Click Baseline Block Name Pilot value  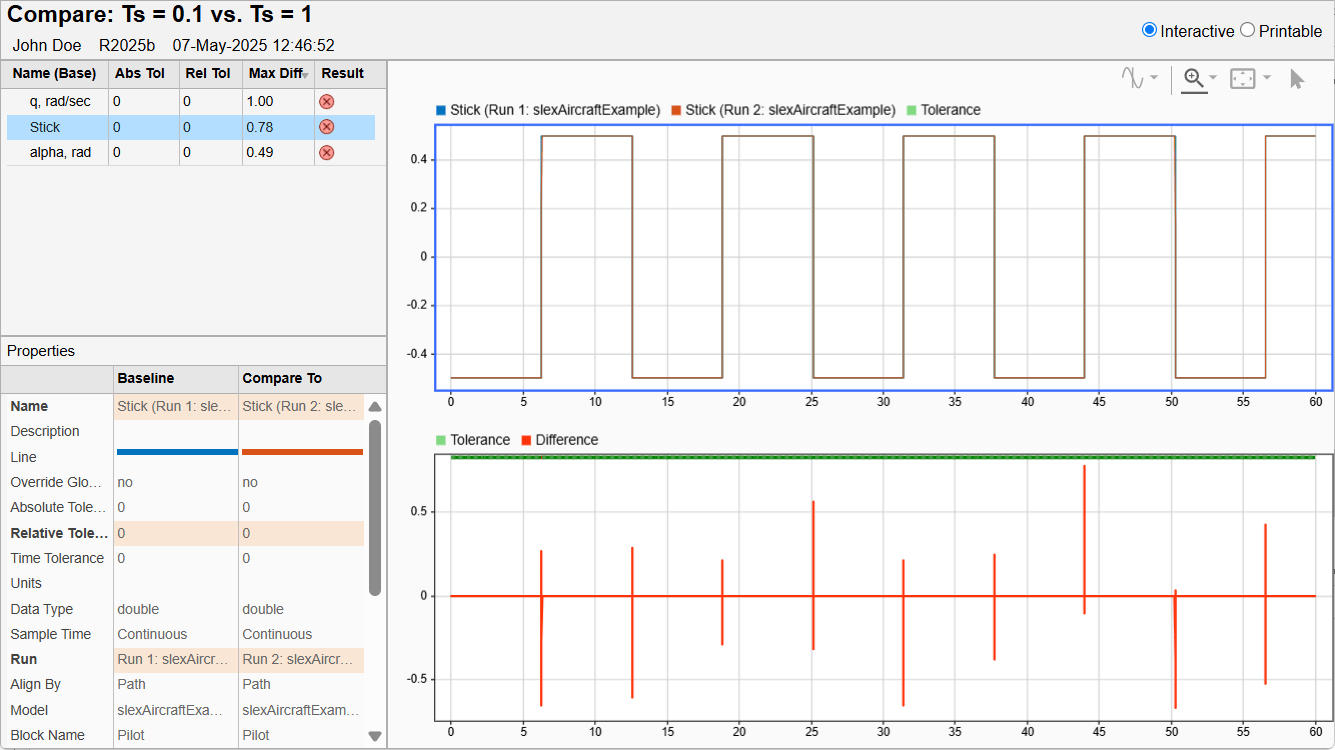click(131, 735)
